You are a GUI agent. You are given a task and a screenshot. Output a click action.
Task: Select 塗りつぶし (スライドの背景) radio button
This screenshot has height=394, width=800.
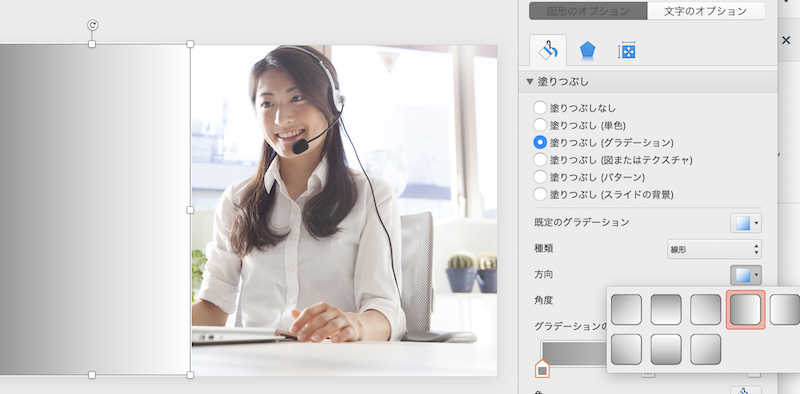(540, 194)
